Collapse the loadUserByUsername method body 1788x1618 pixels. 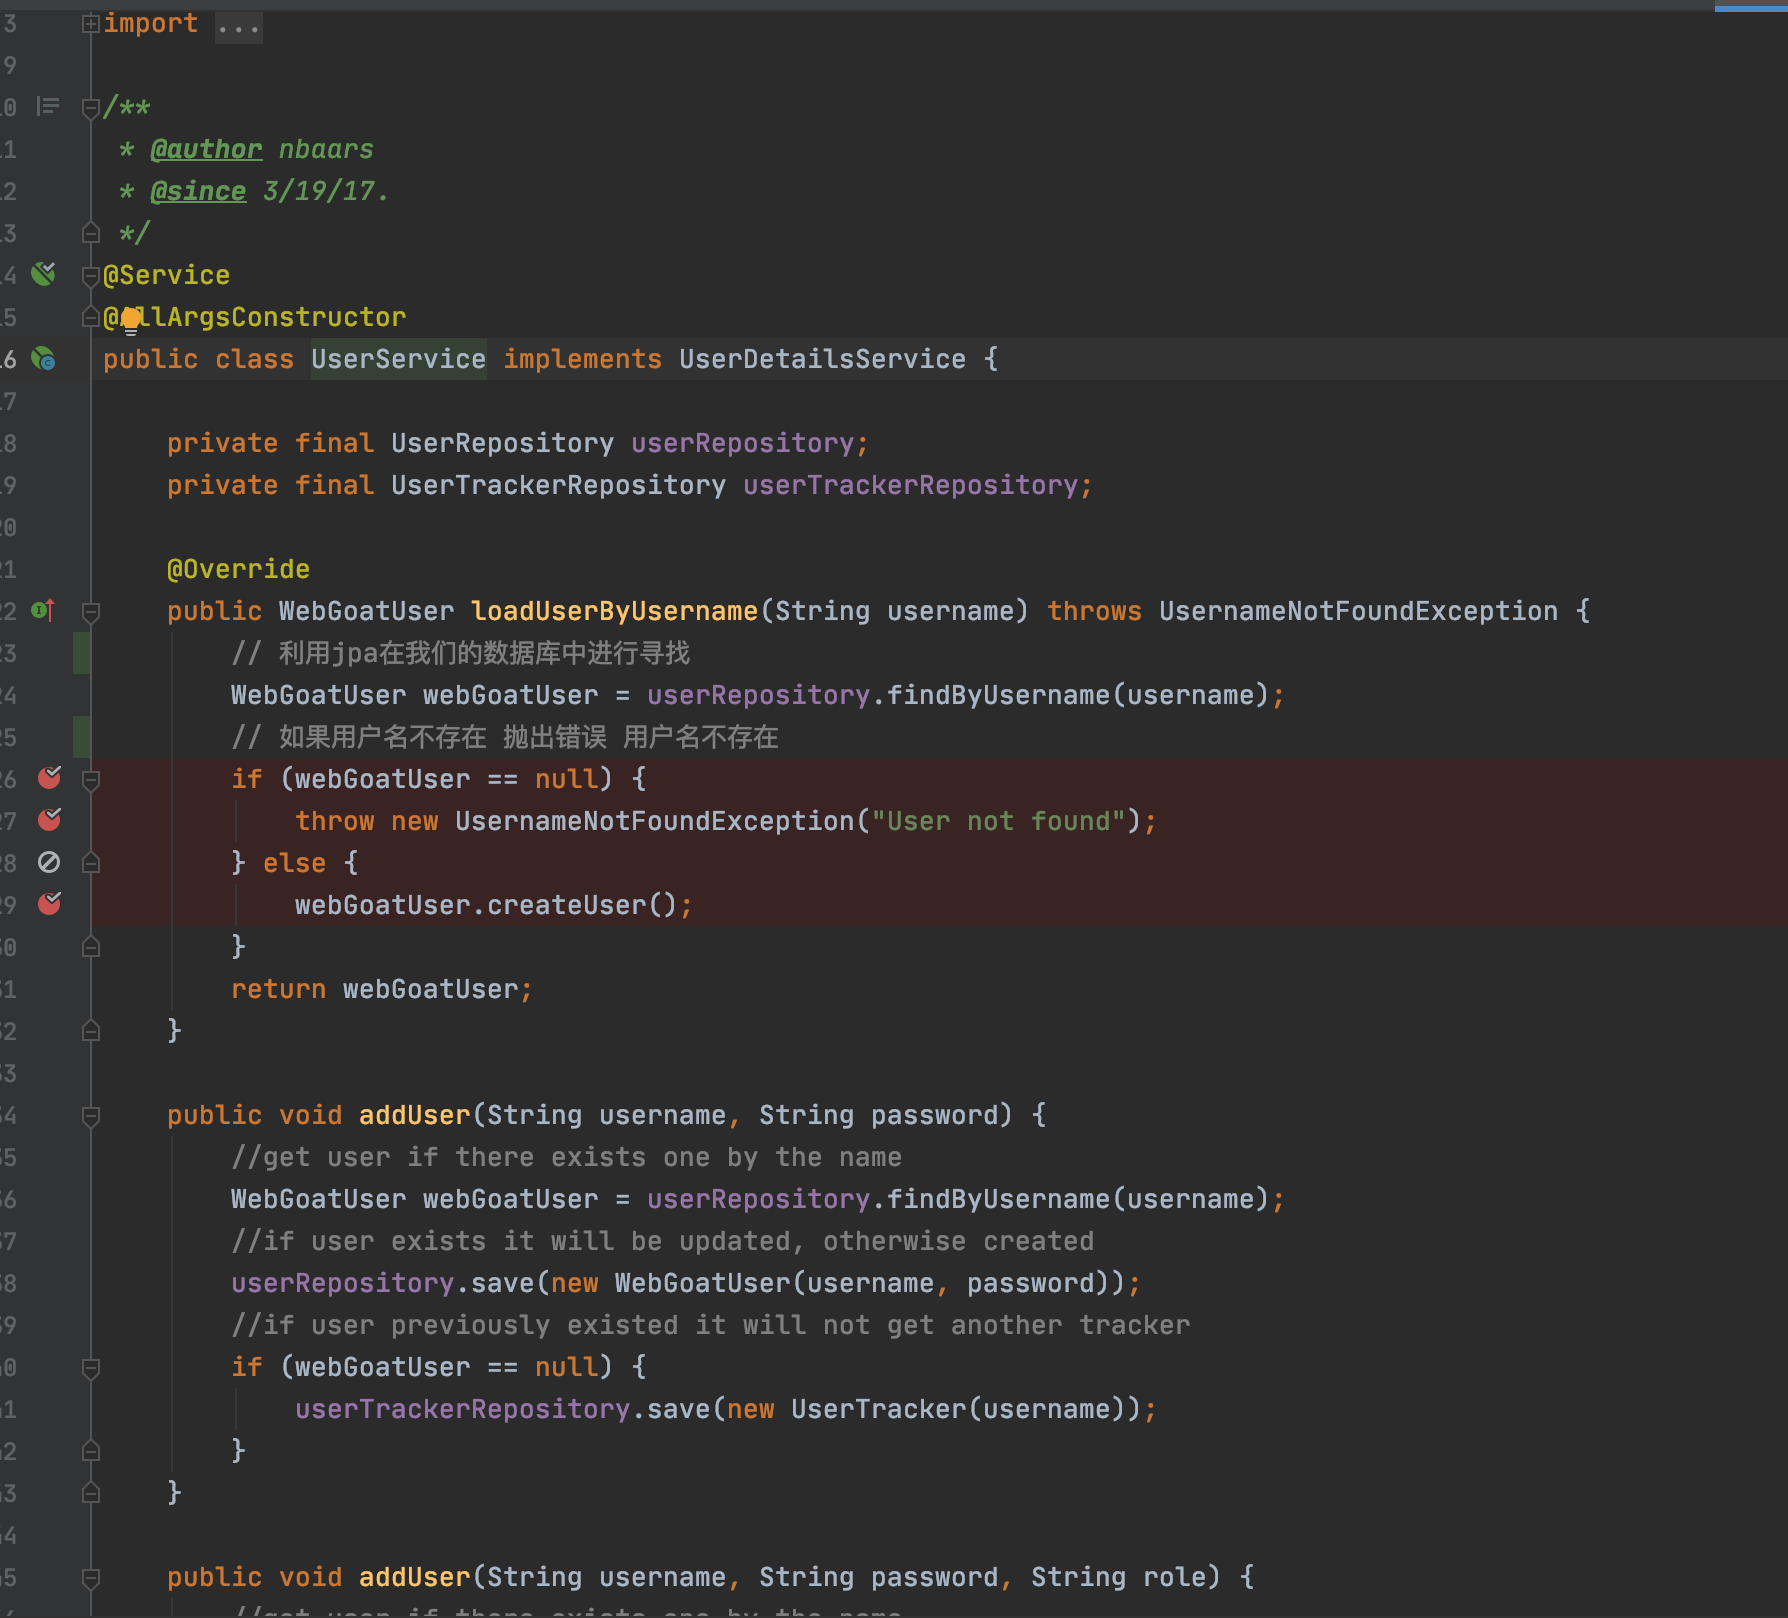pos(90,611)
